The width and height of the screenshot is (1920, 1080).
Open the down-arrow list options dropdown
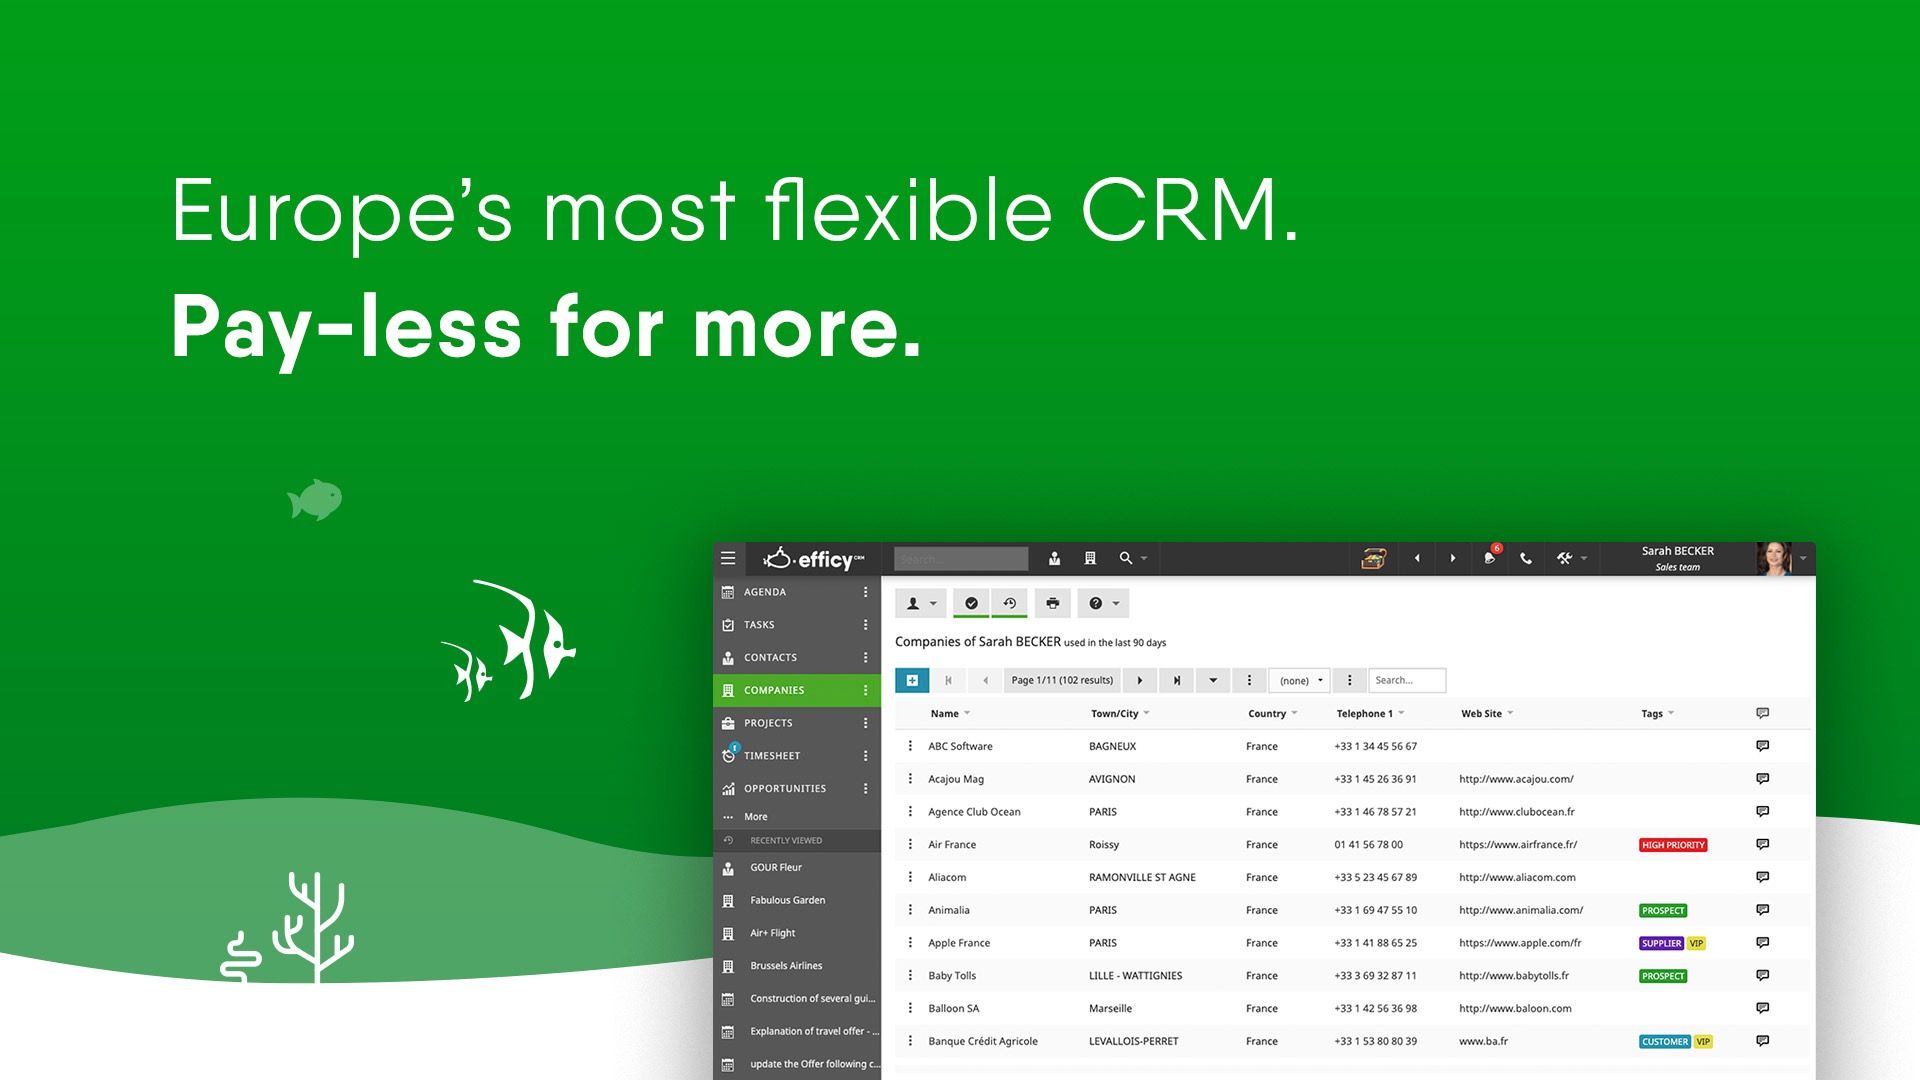point(1213,680)
